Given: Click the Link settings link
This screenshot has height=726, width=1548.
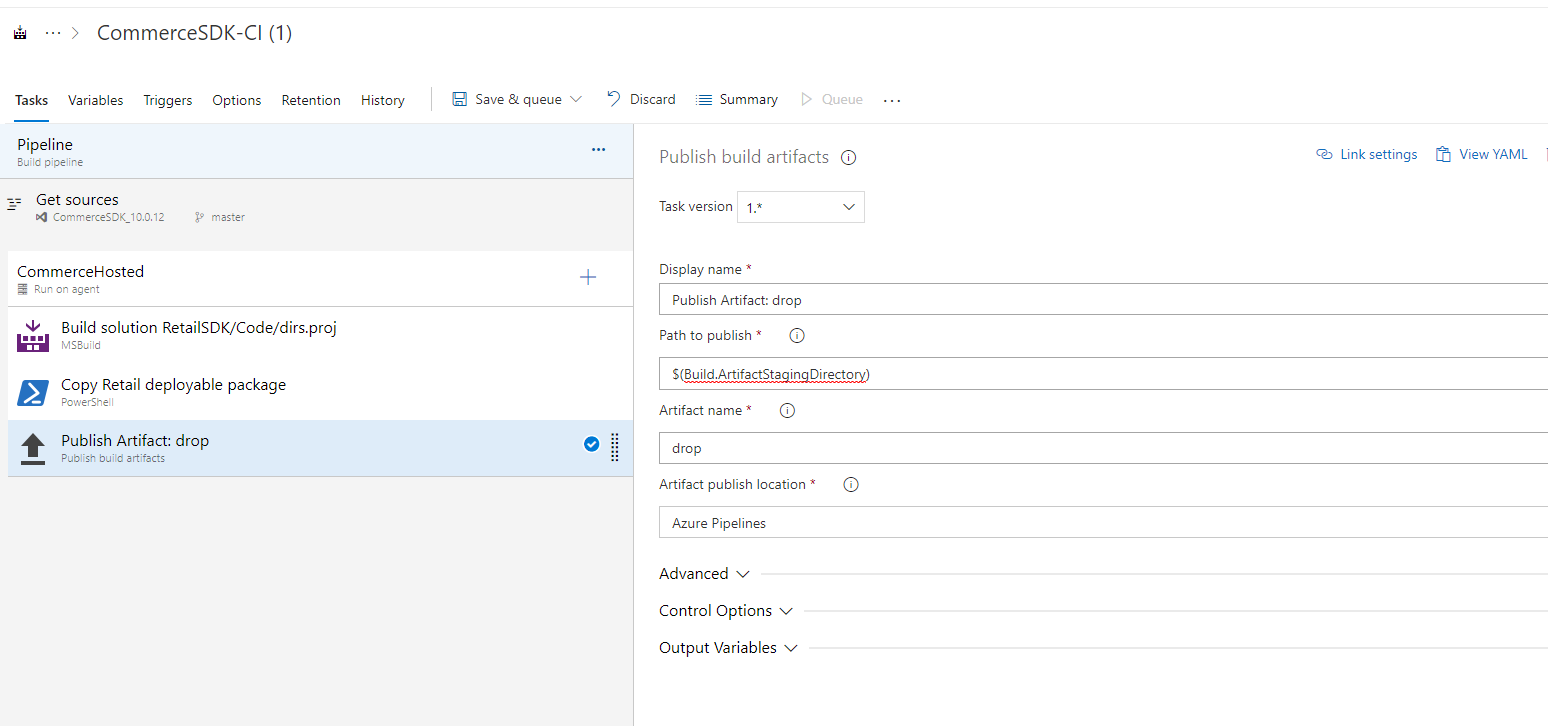Looking at the screenshot, I should click(1367, 154).
